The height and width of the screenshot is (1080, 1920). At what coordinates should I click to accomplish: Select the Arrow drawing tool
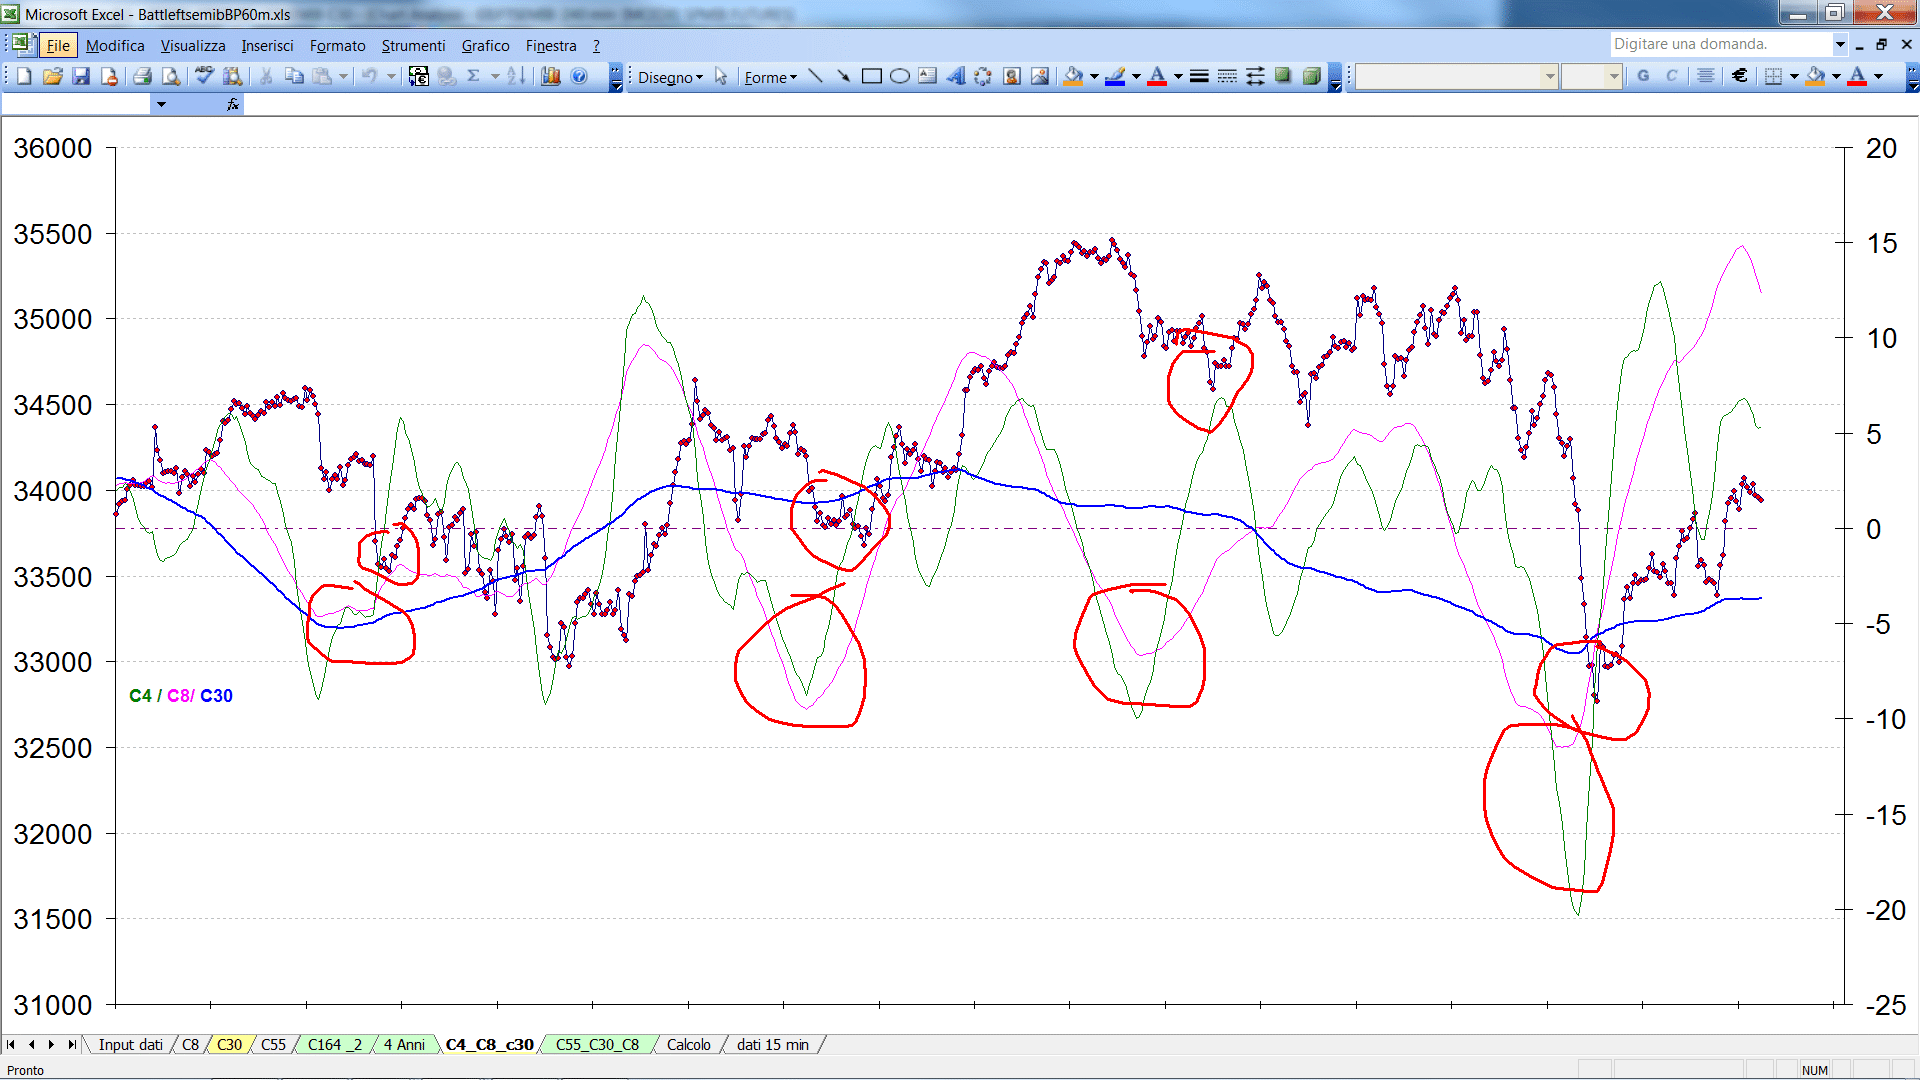tap(843, 76)
